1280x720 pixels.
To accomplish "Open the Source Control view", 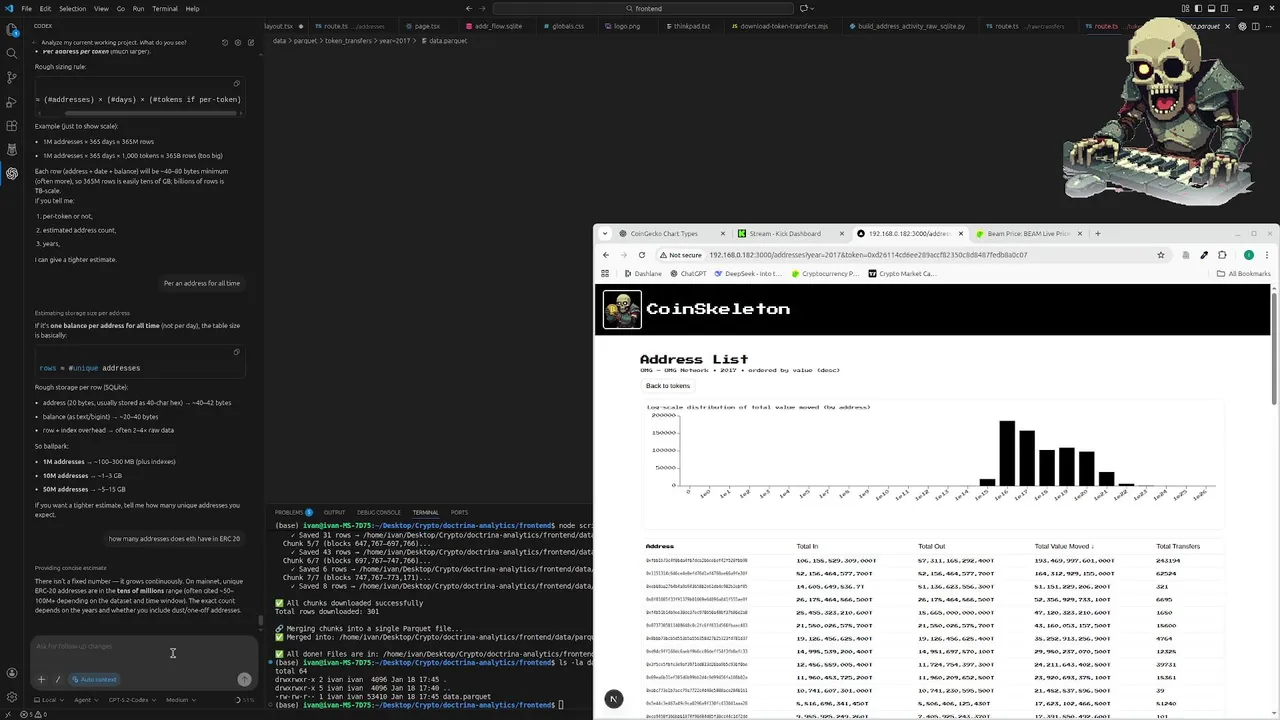I will click(x=11, y=77).
